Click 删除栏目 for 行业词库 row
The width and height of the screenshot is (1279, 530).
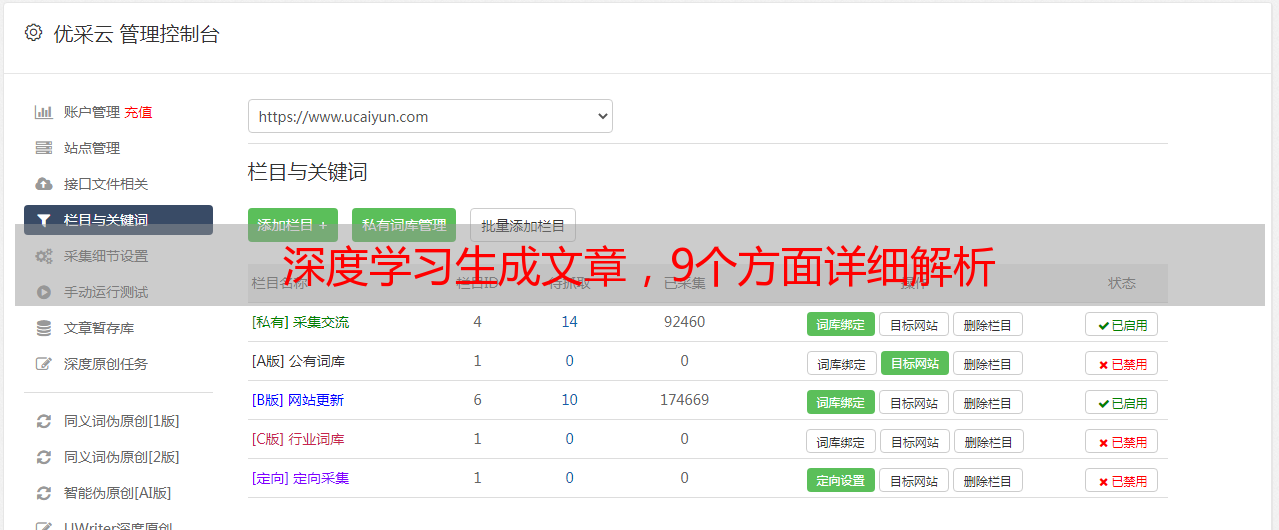coord(987,441)
